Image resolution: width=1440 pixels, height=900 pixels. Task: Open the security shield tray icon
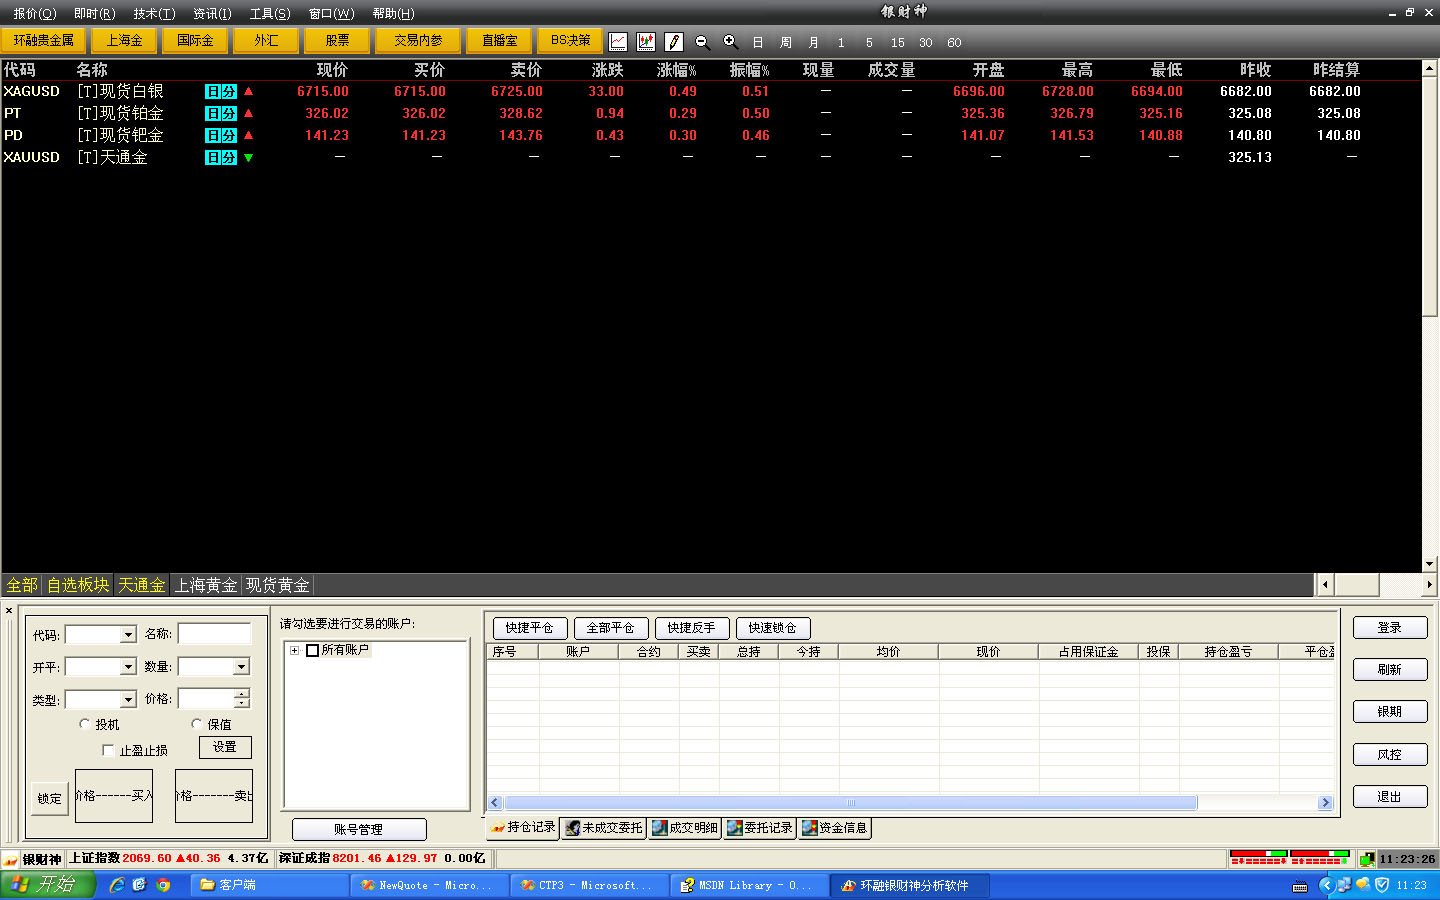pos(1382,885)
